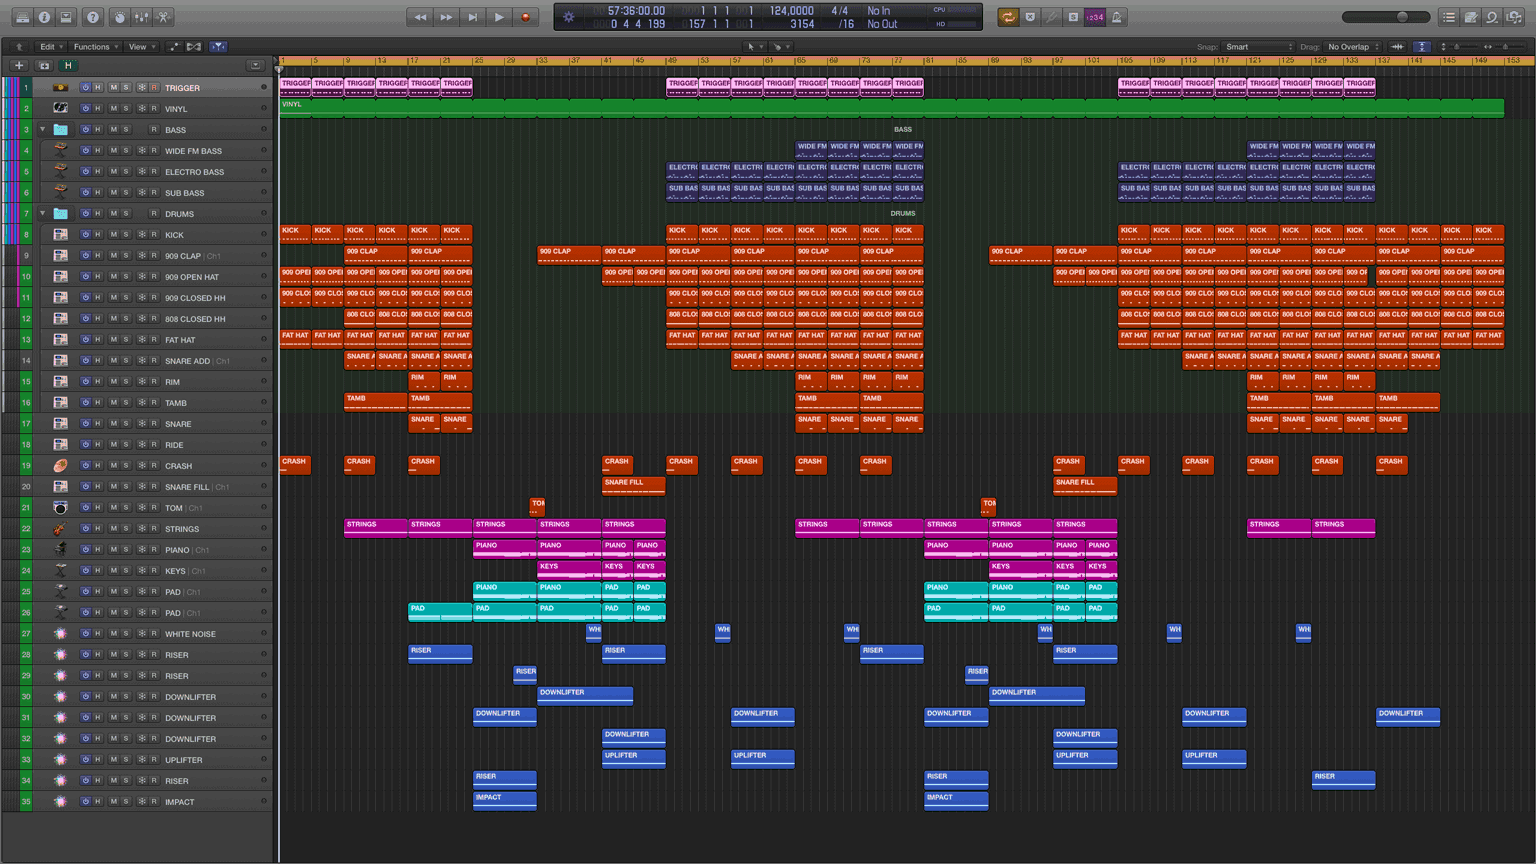Click the Add Track plus button
1536x864 pixels.
[17, 65]
